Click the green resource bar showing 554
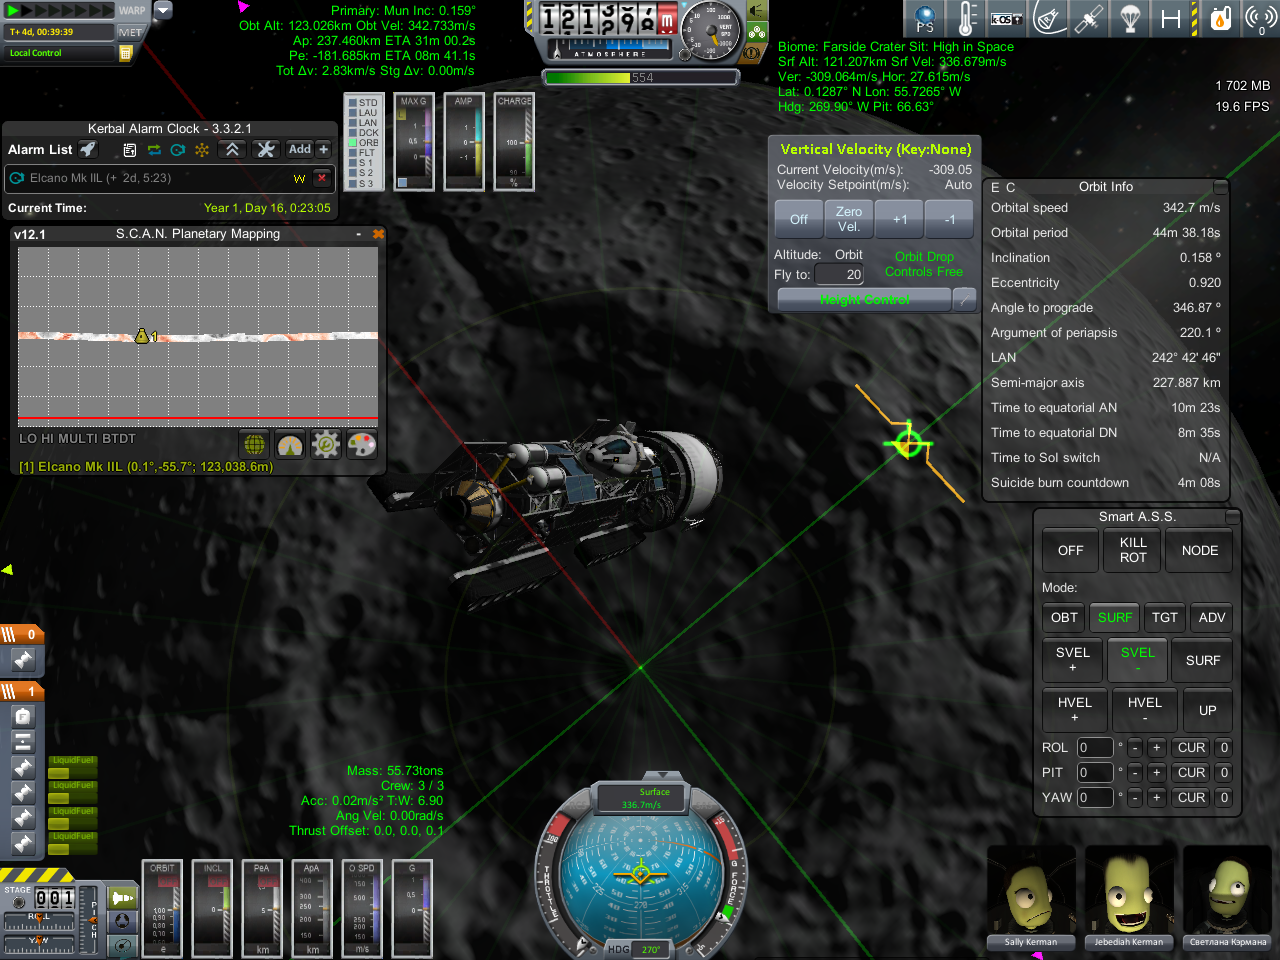 641,77
